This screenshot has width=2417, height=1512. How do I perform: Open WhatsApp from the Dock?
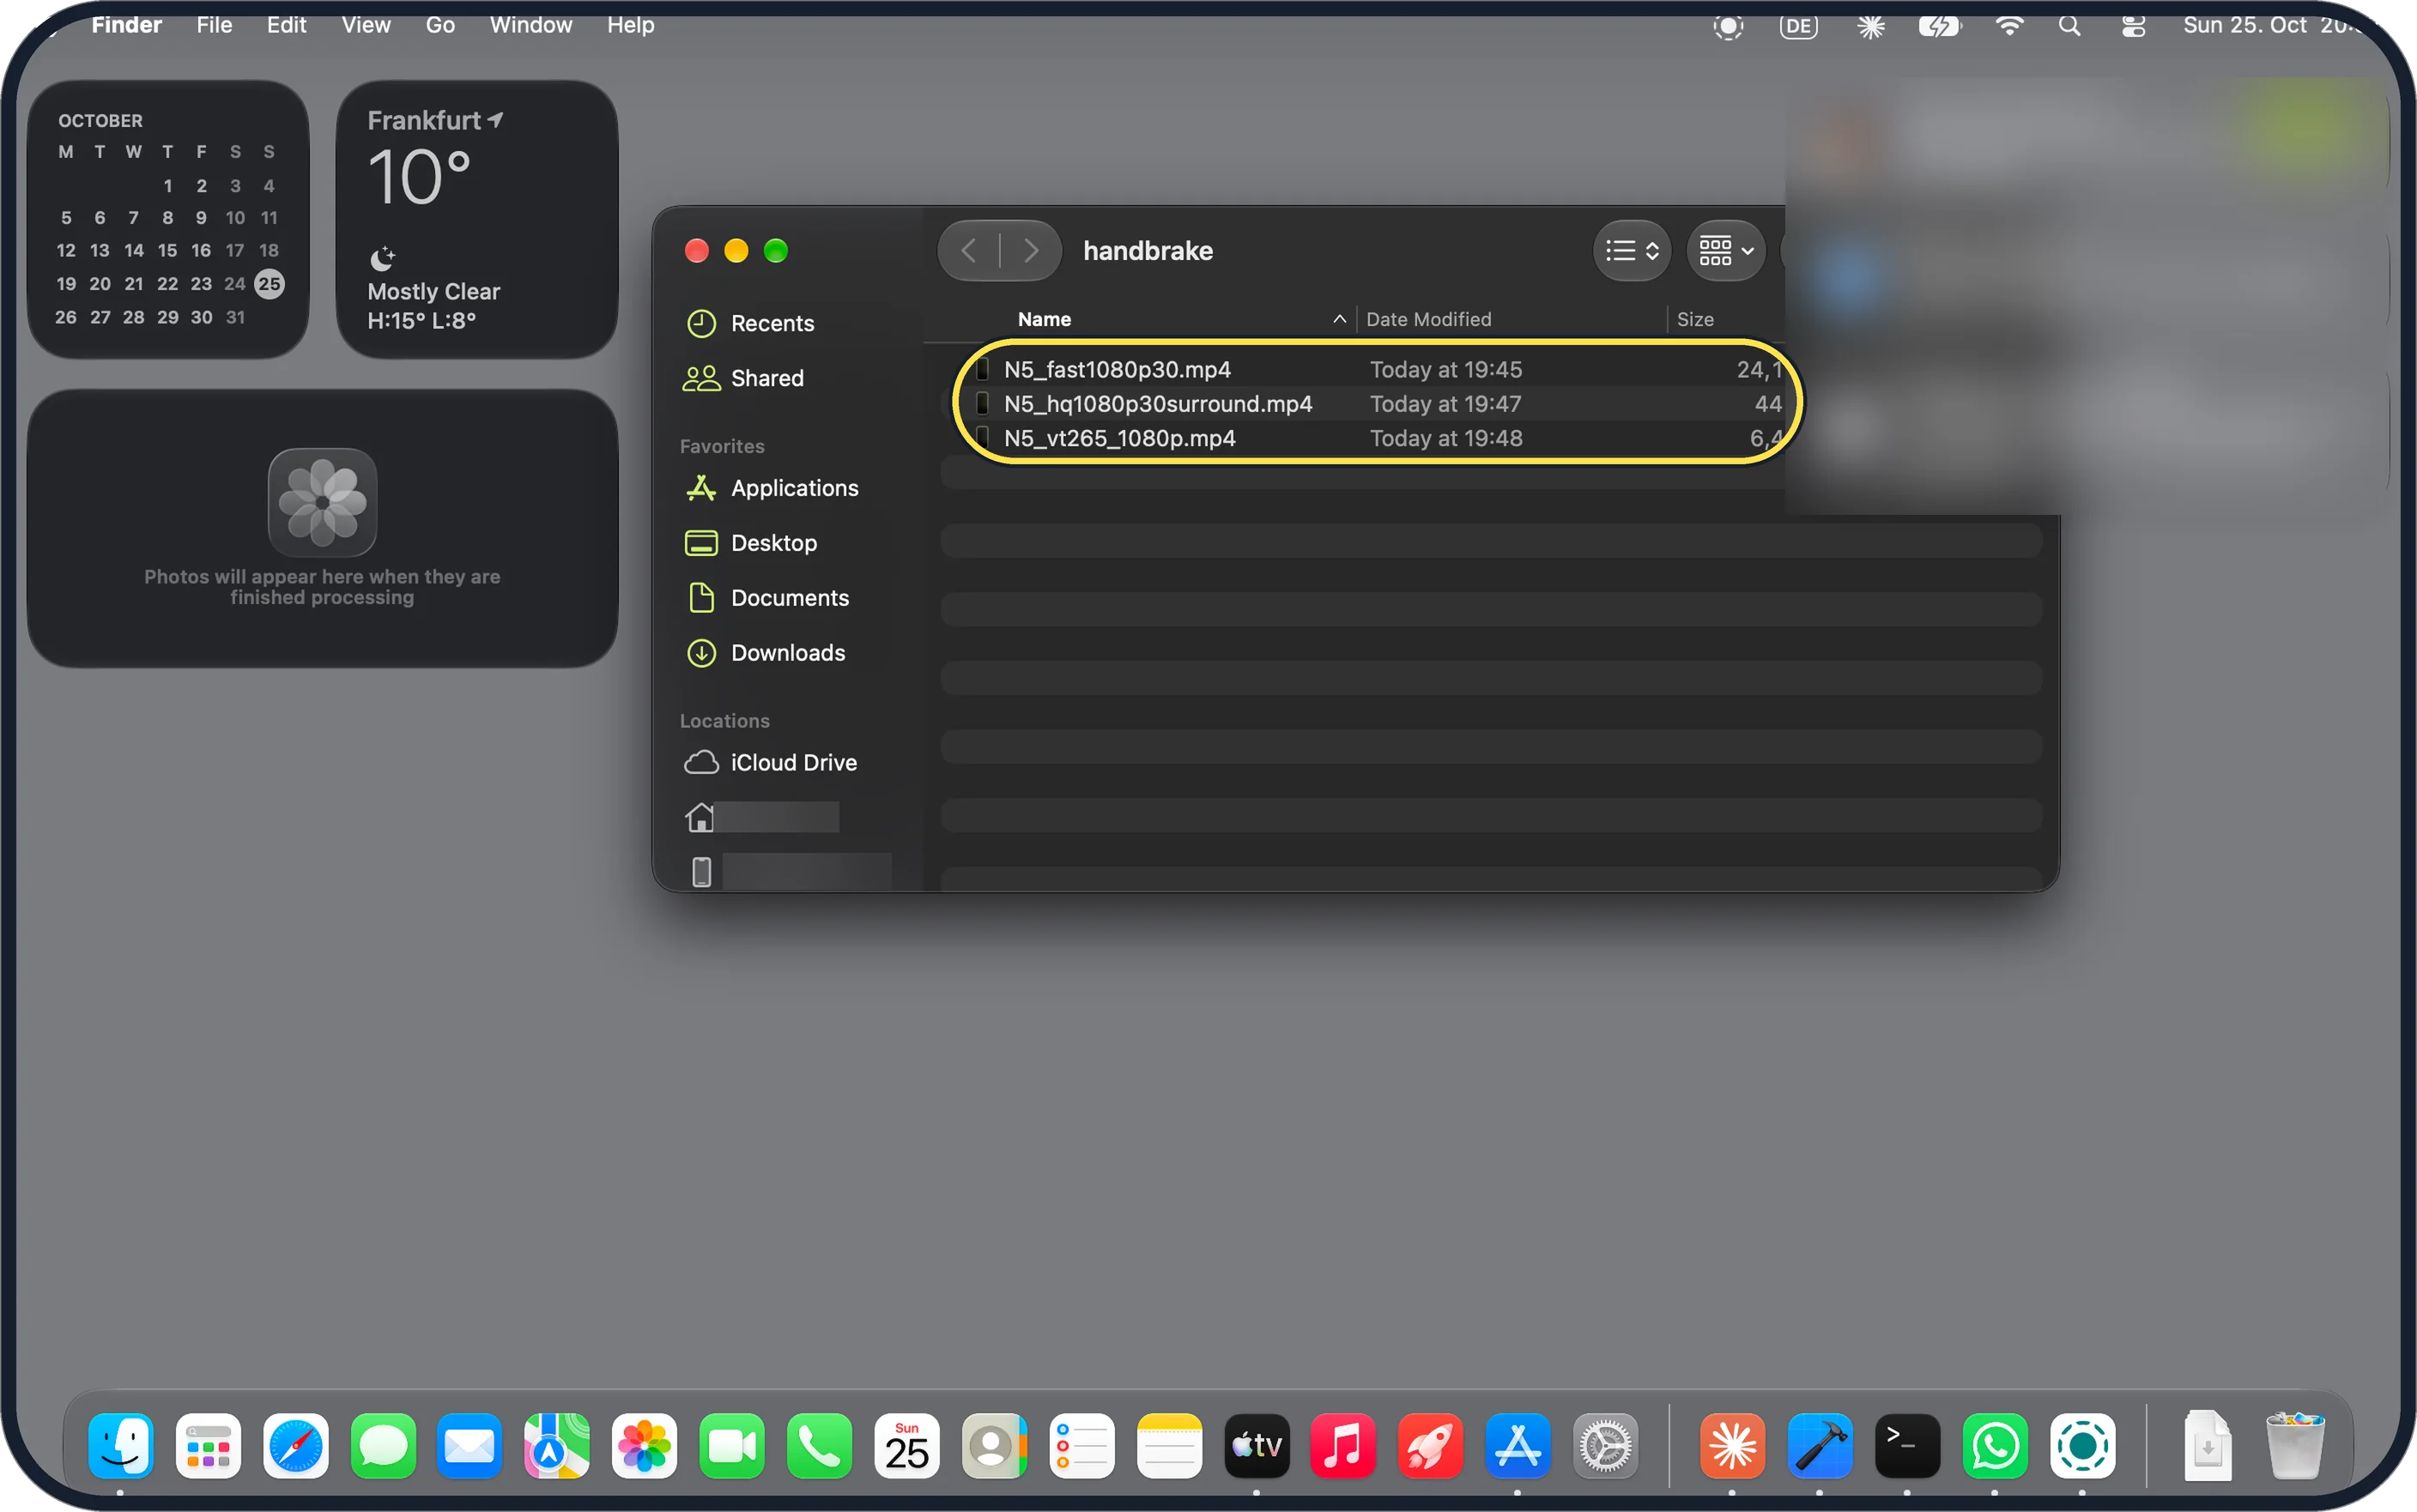tap(1995, 1445)
